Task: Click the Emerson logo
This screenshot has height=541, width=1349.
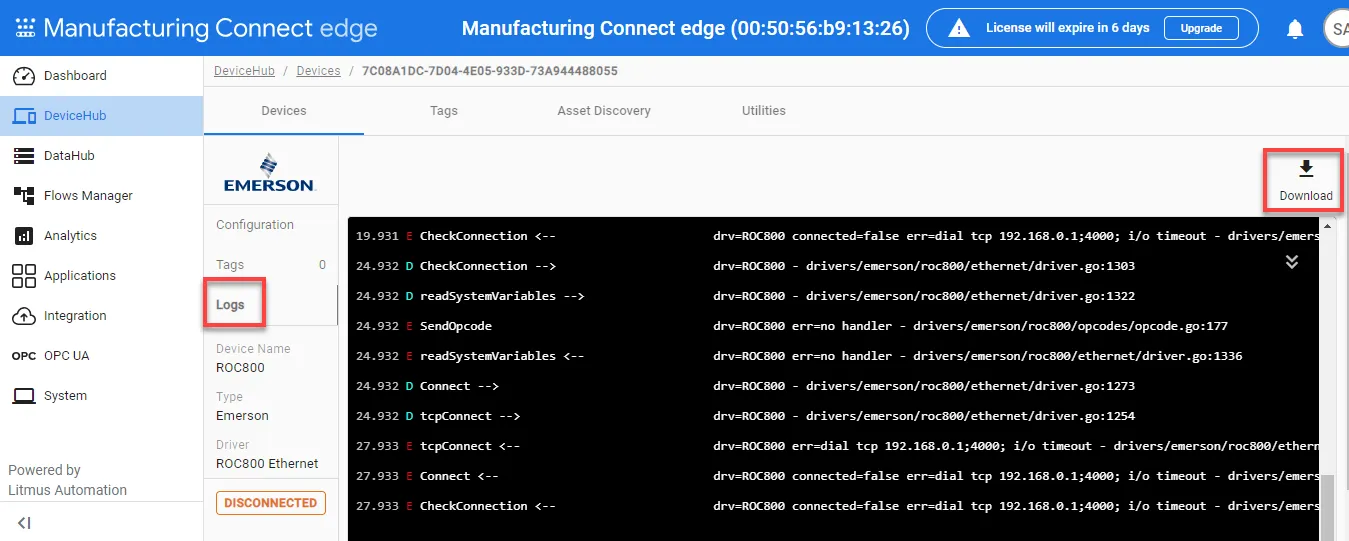Action: (x=269, y=172)
